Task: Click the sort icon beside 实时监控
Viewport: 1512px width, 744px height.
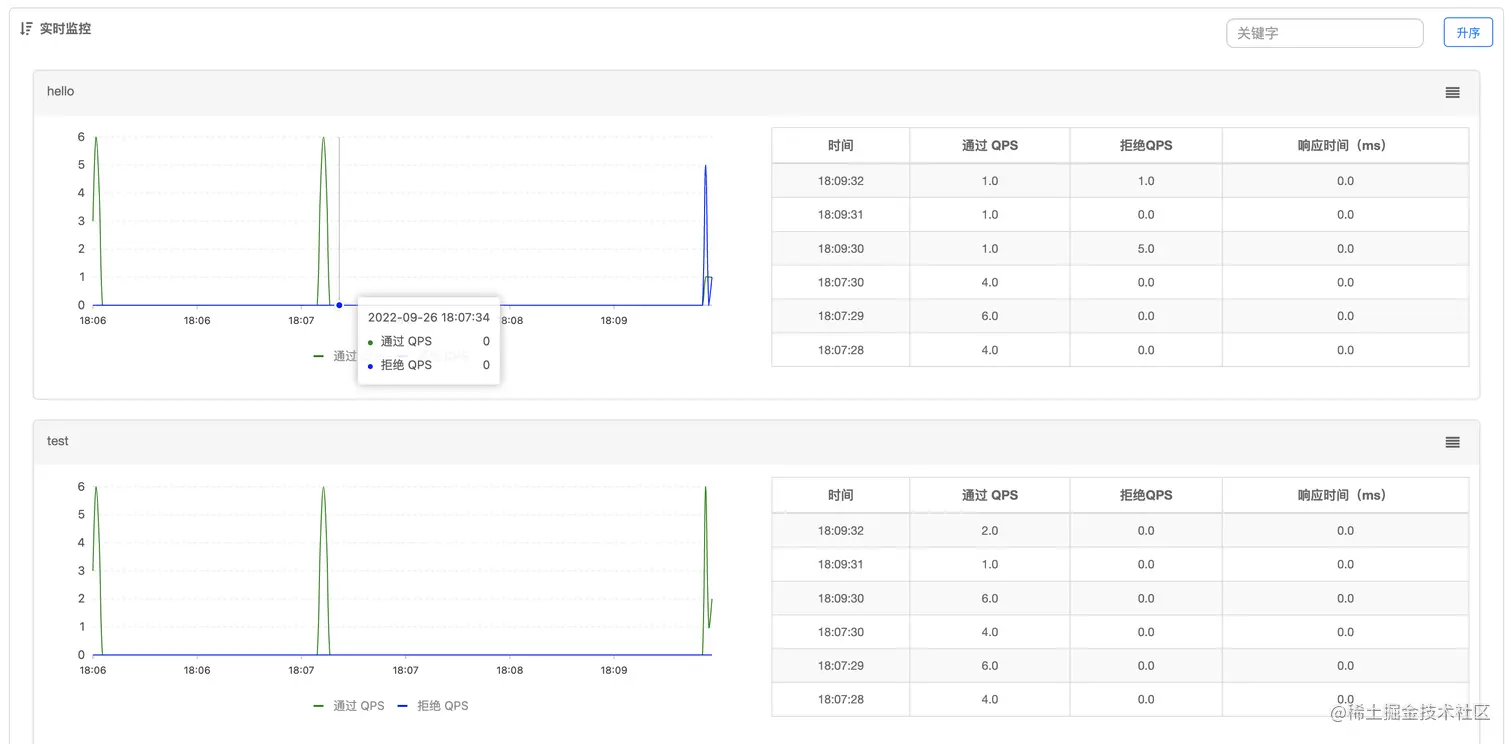Action: [26, 29]
